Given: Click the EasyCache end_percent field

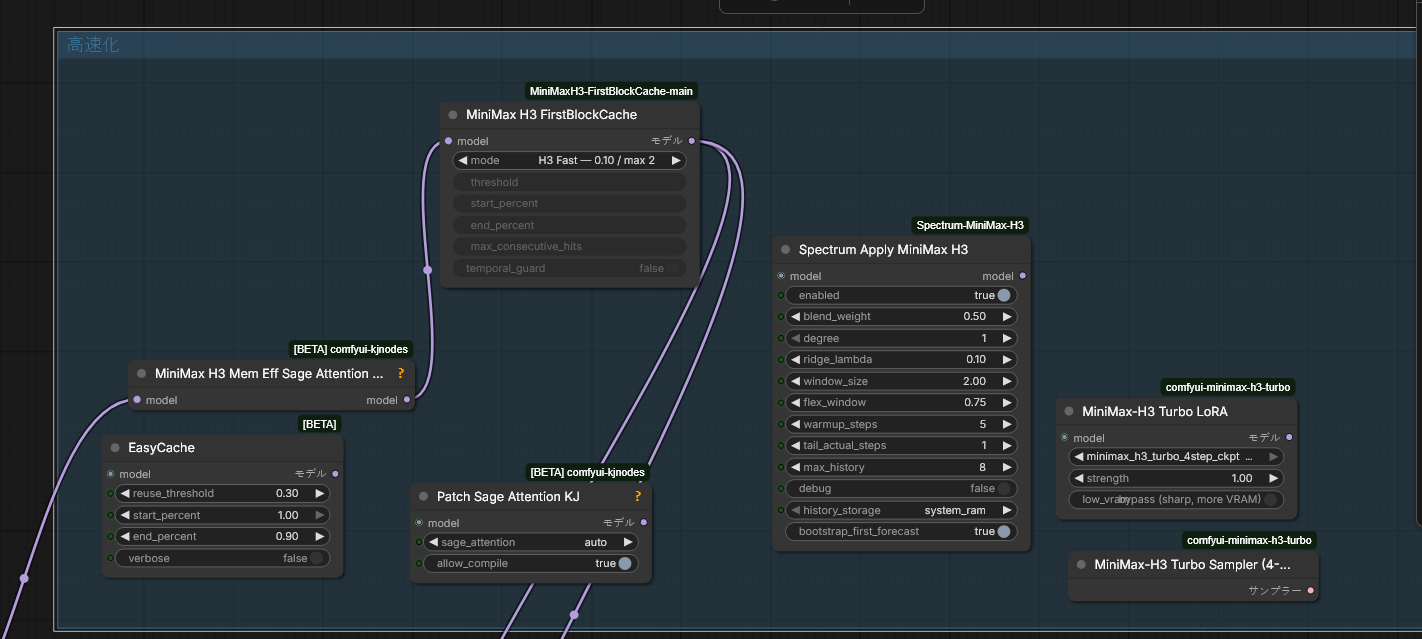Looking at the screenshot, I should [x=223, y=536].
